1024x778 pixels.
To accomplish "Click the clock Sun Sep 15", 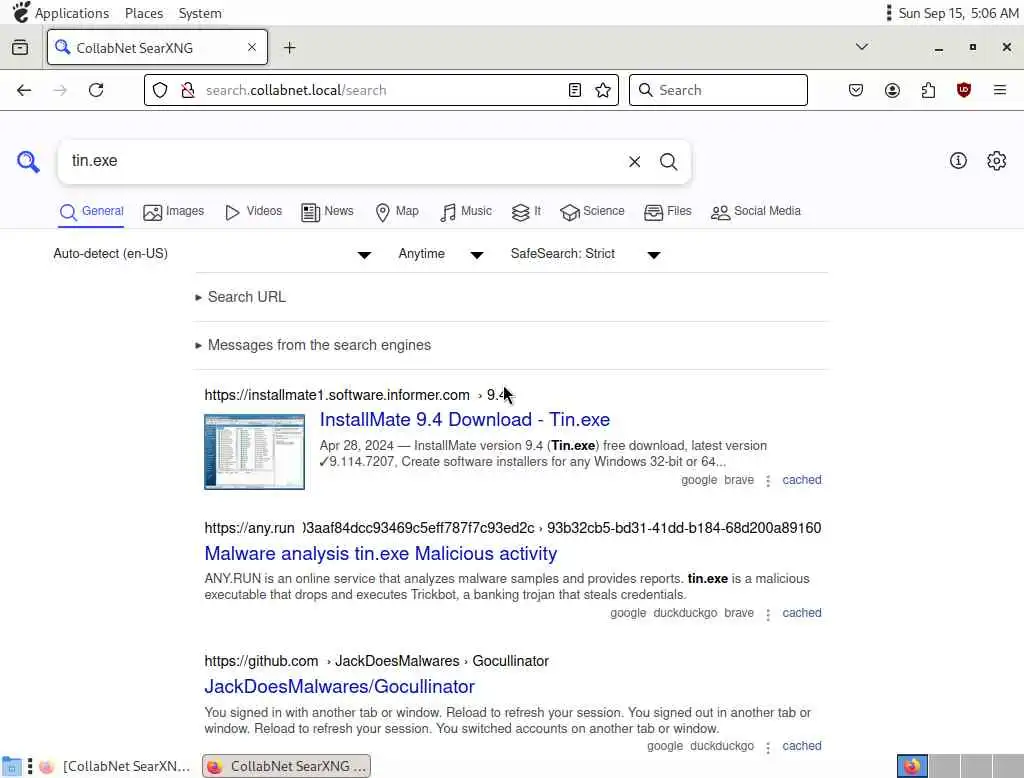I will (x=958, y=13).
